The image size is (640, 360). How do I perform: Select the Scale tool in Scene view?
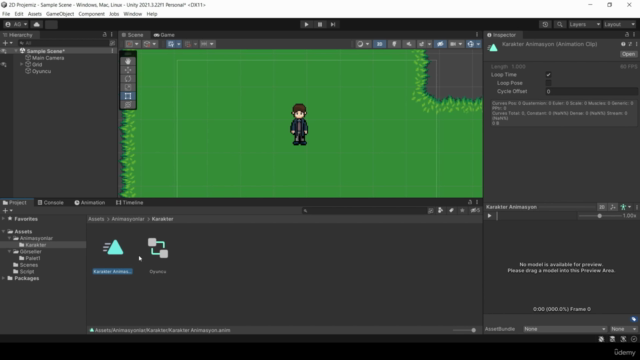click(x=128, y=87)
